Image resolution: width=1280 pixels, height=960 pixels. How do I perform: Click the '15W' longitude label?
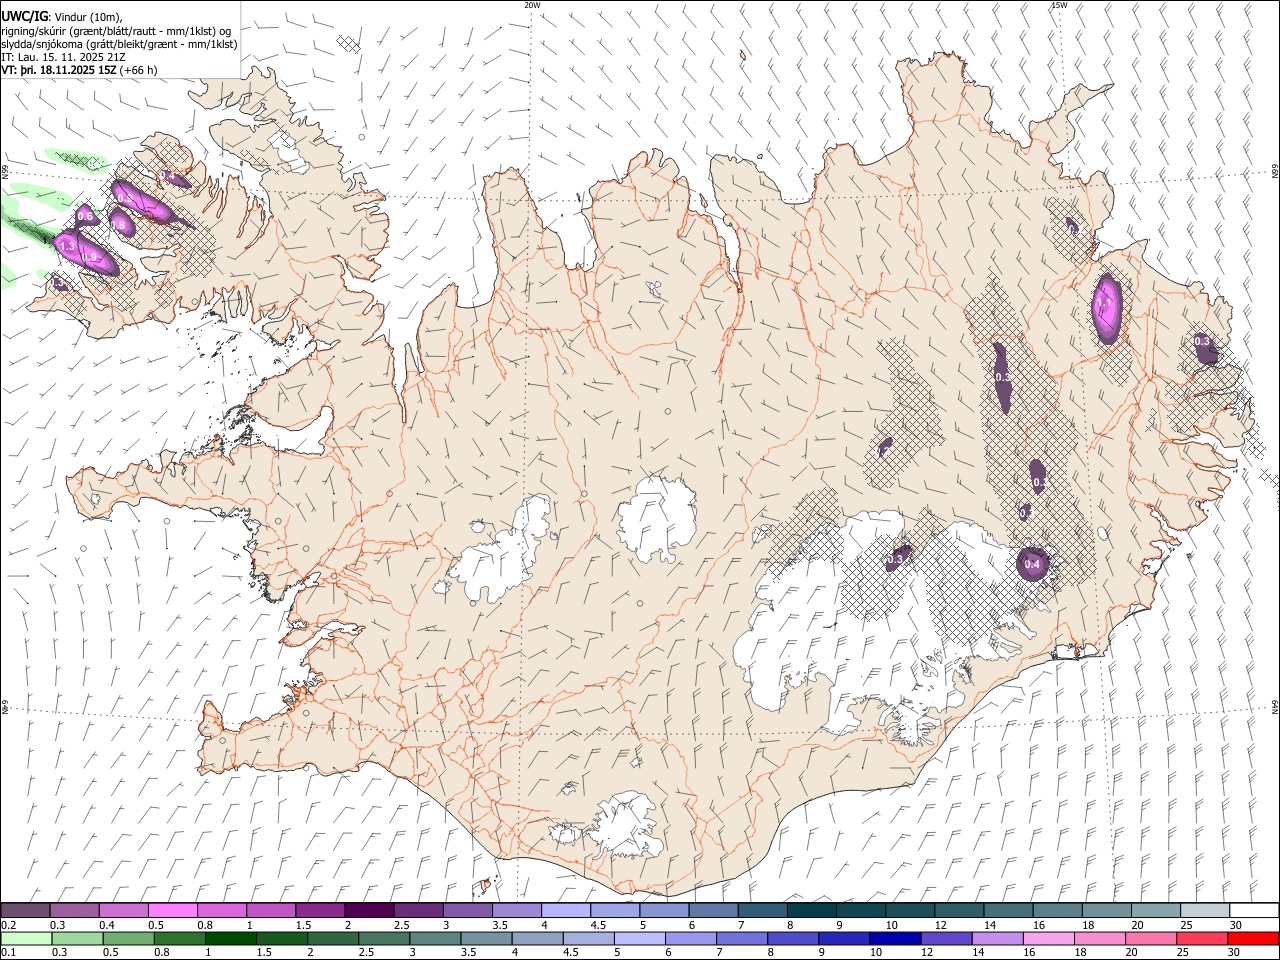[1059, 5]
